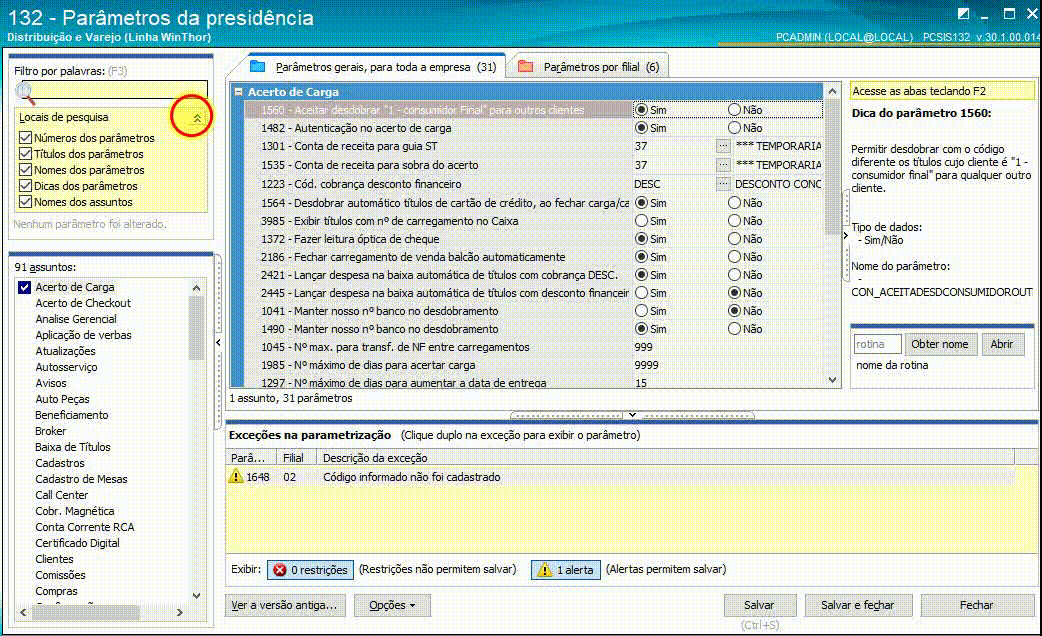Screen dimensions: 1042x636
Task: Select Não for parameter 1490
Action: point(734,329)
